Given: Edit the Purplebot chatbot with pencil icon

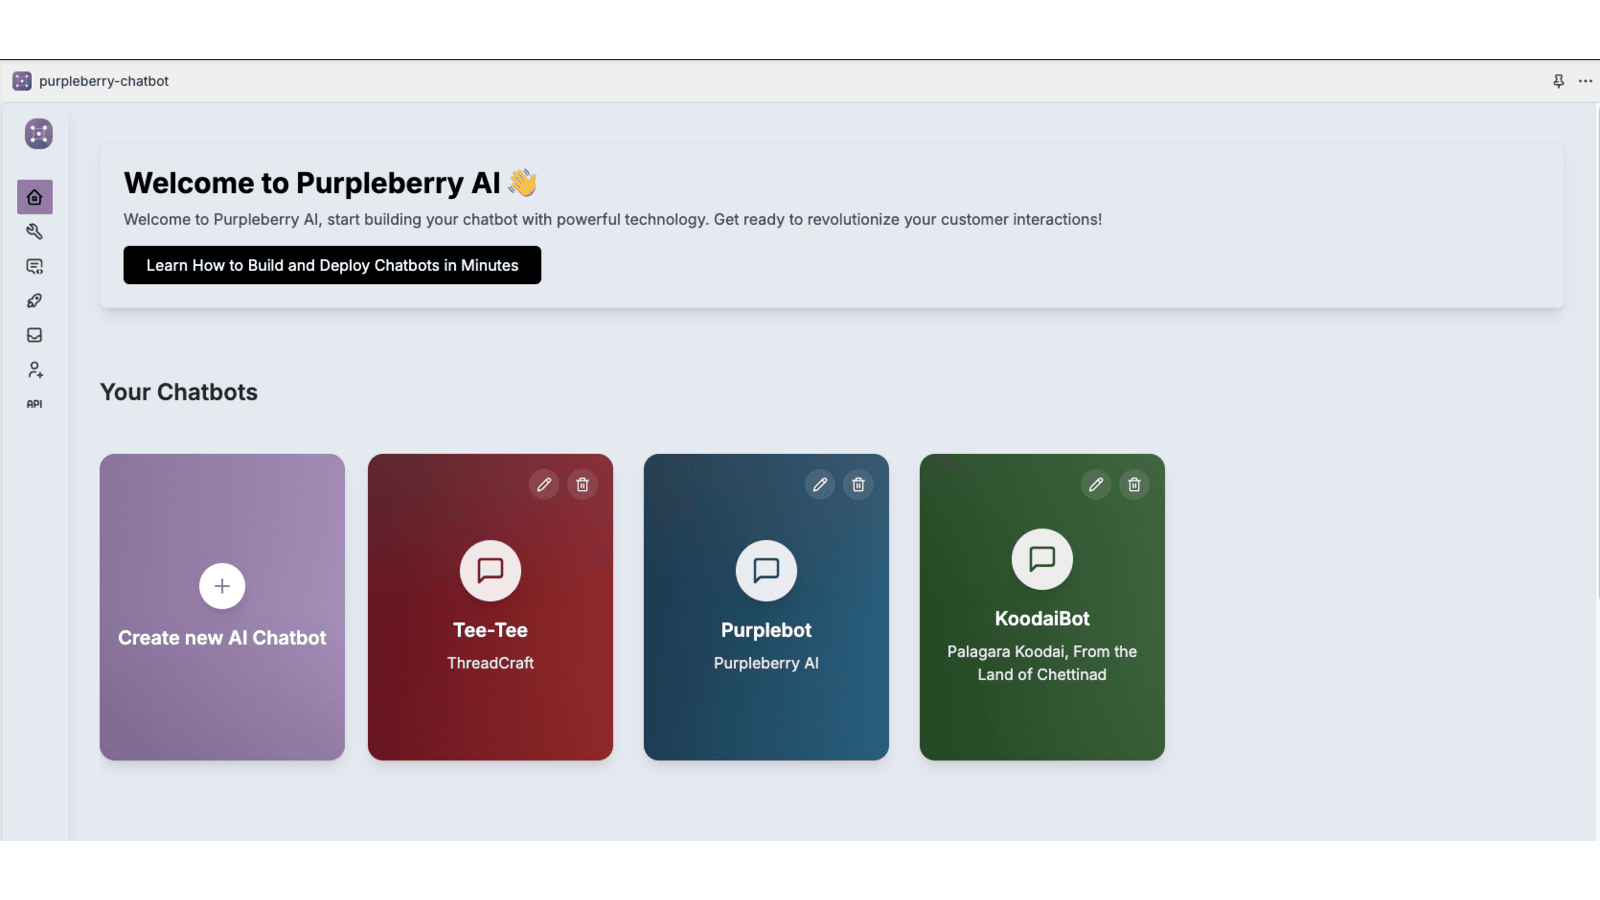Looking at the screenshot, I should 820,485.
